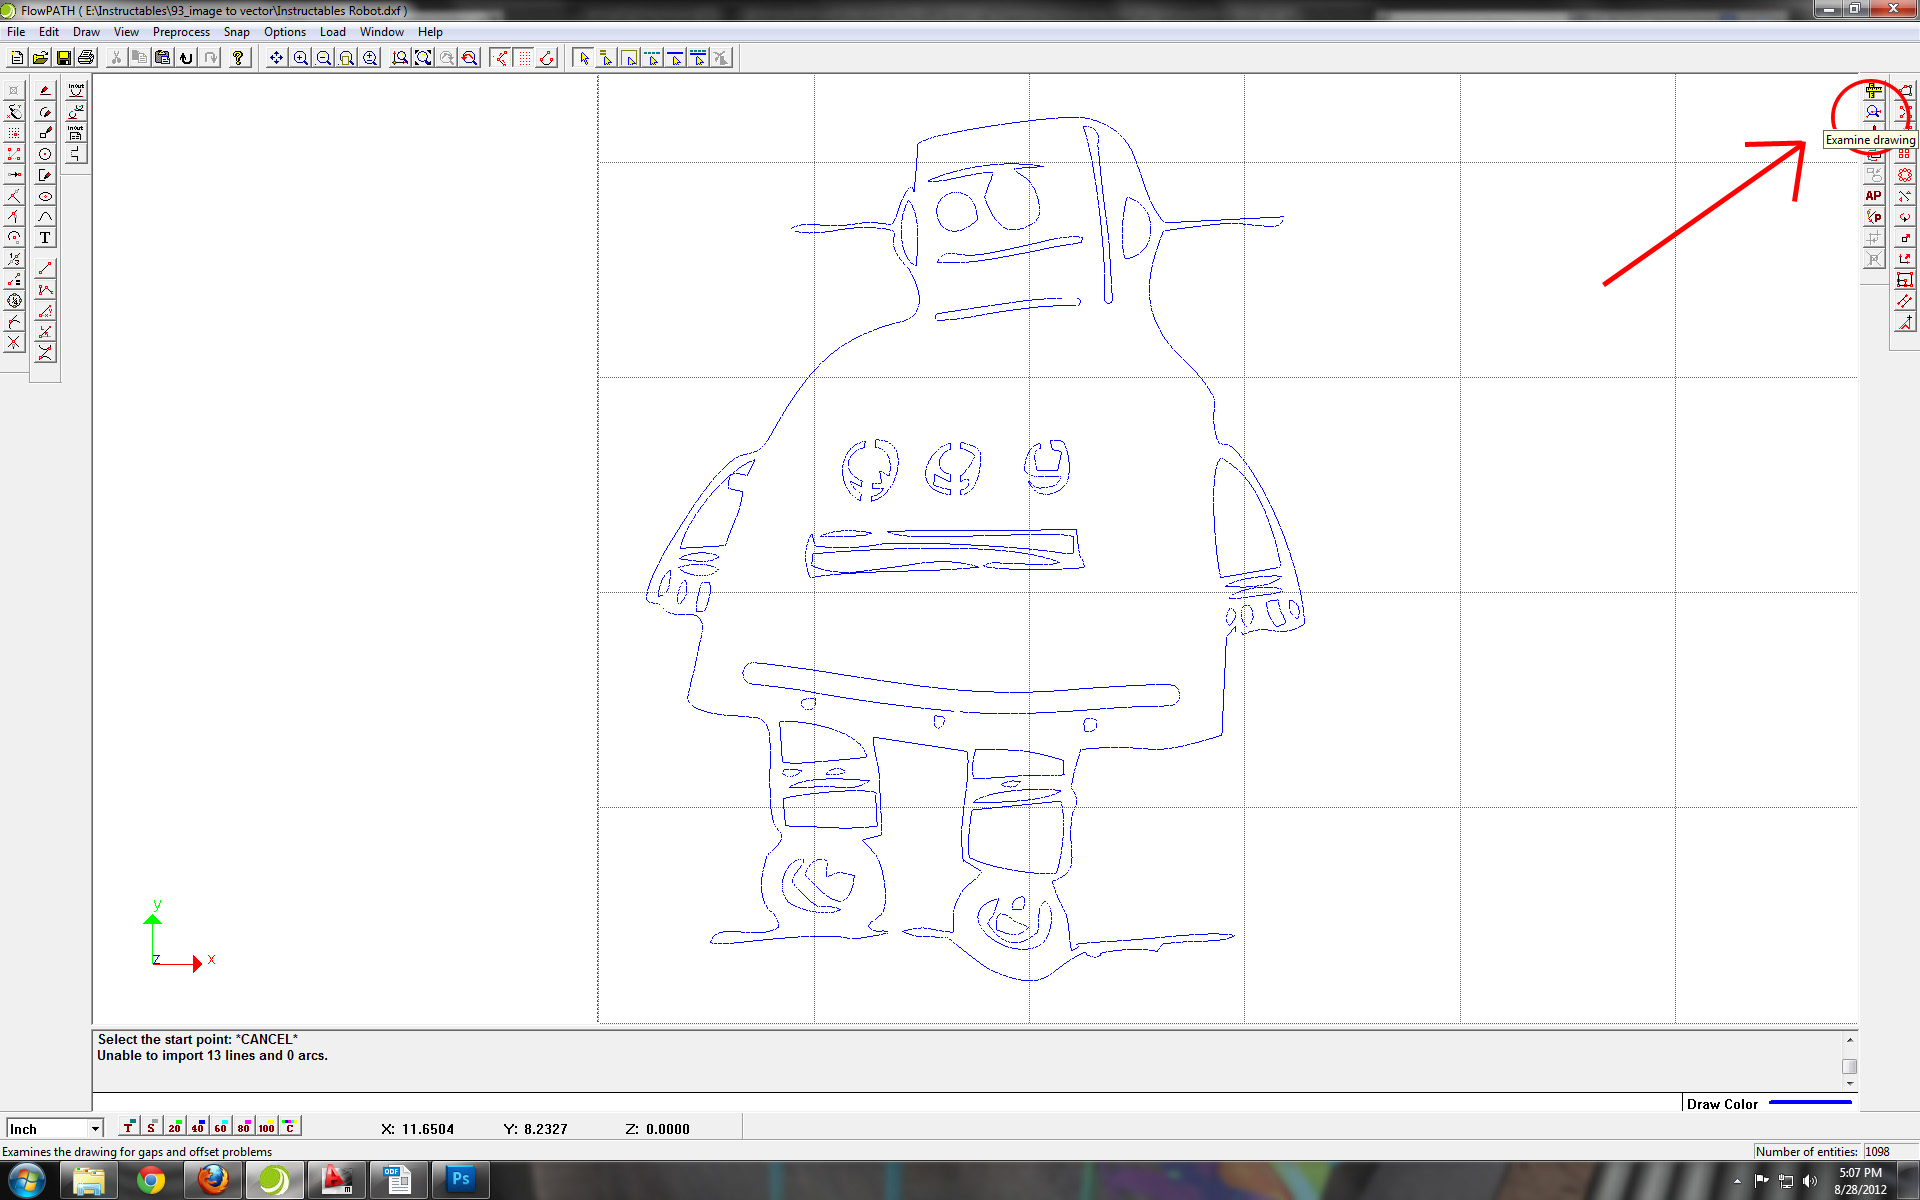This screenshot has height=1200, width=1920.
Task: Click the Pan arrows icon
Action: point(276,58)
